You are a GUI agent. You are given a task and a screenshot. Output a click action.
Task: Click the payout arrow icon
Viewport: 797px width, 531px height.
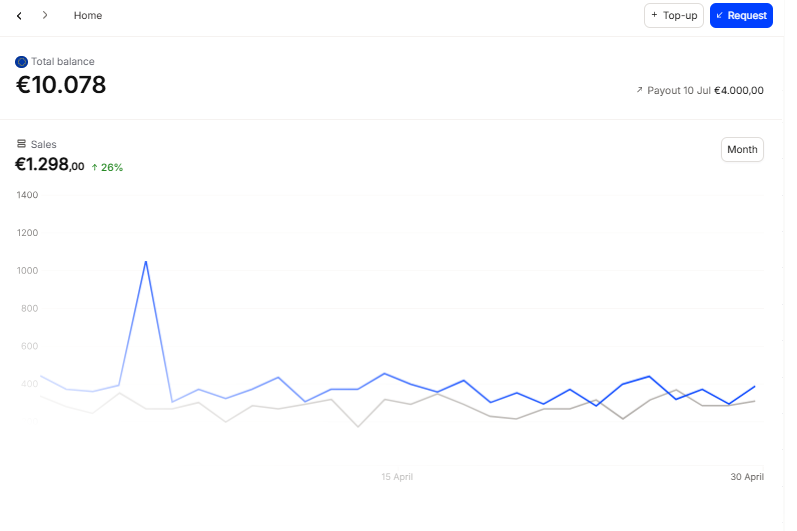[639, 90]
